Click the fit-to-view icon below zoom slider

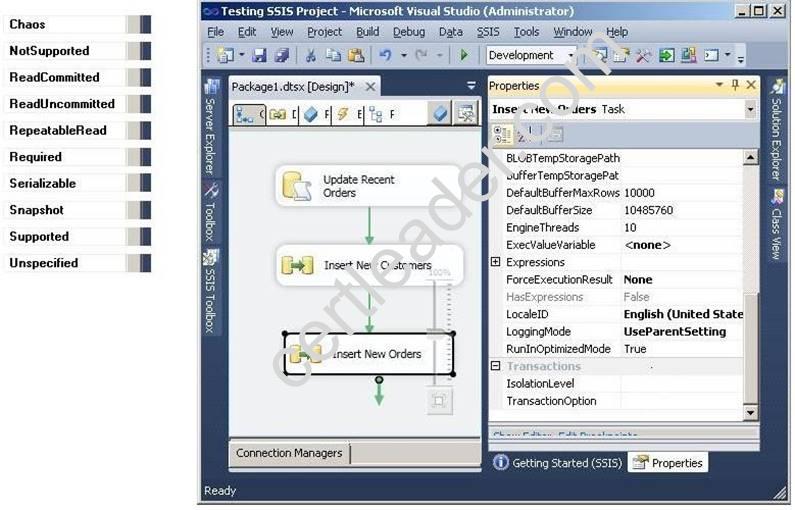coord(439,401)
